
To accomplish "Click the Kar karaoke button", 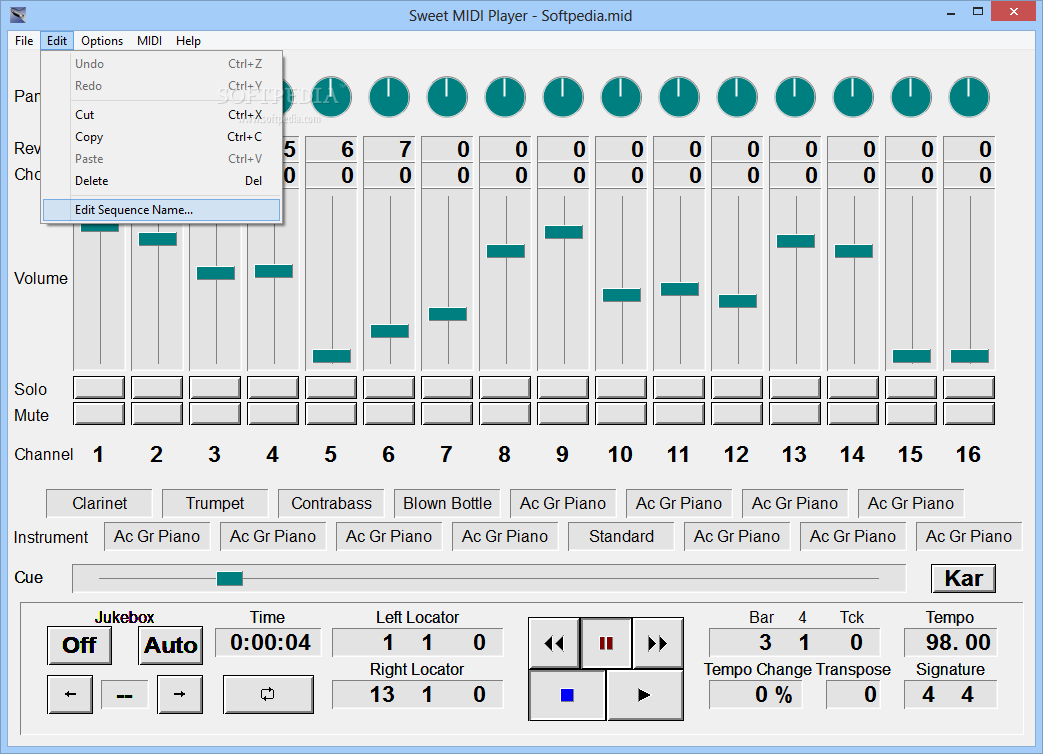I will [x=963, y=578].
